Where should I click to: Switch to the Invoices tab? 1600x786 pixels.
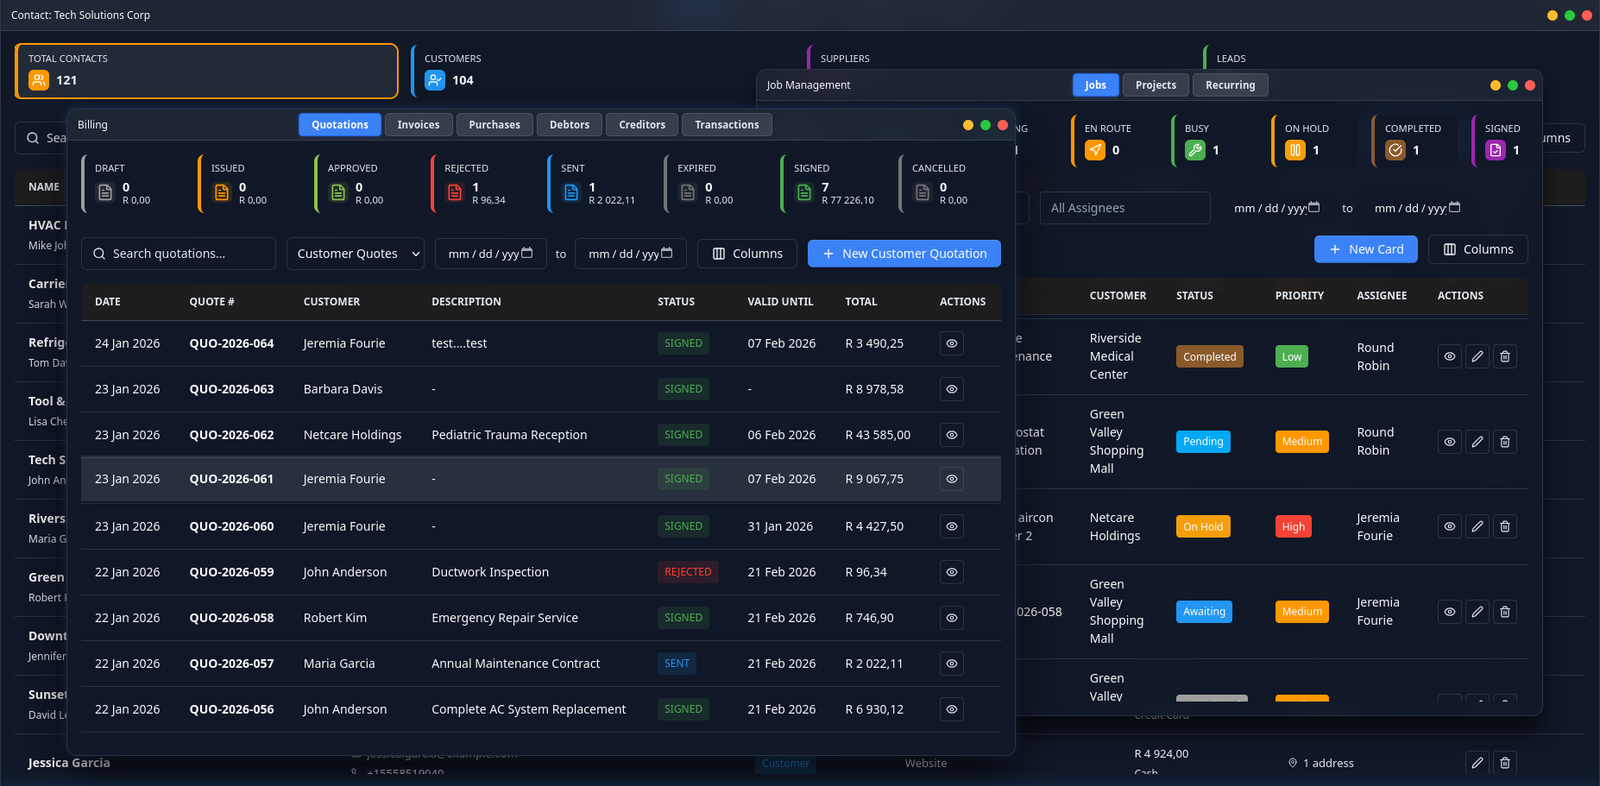tap(418, 125)
